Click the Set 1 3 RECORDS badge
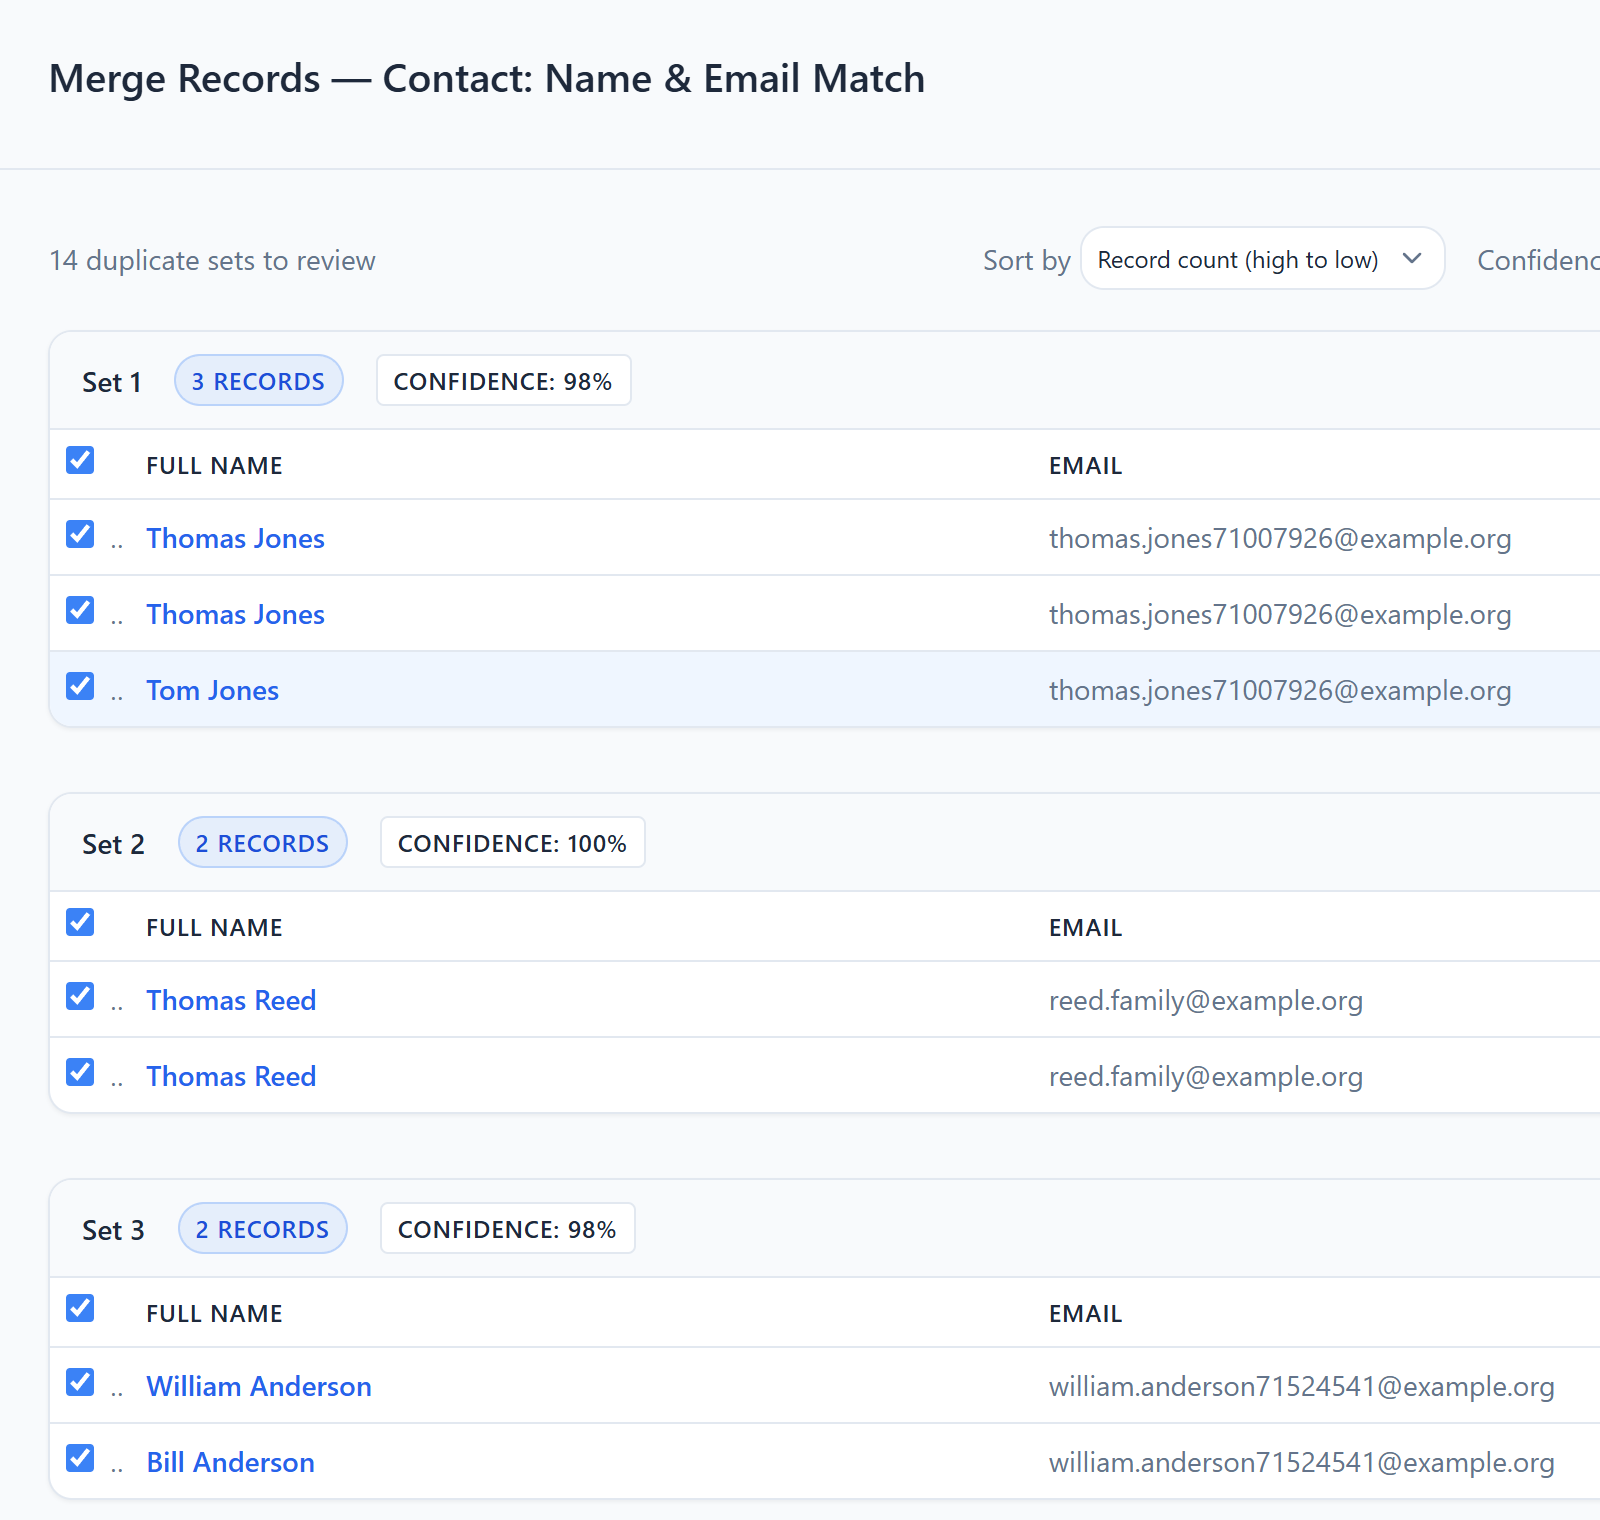 258,381
